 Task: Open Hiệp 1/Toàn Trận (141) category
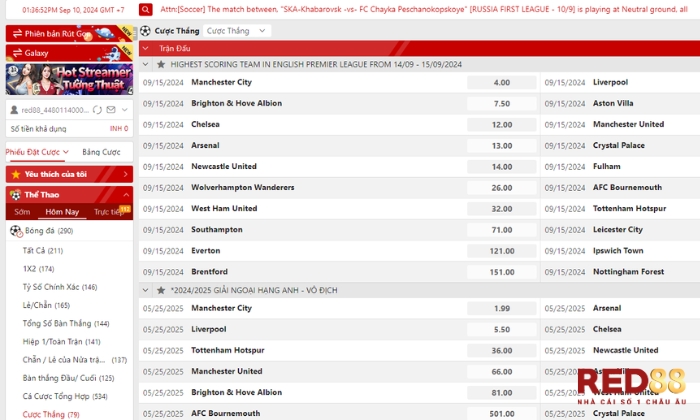tap(62, 342)
